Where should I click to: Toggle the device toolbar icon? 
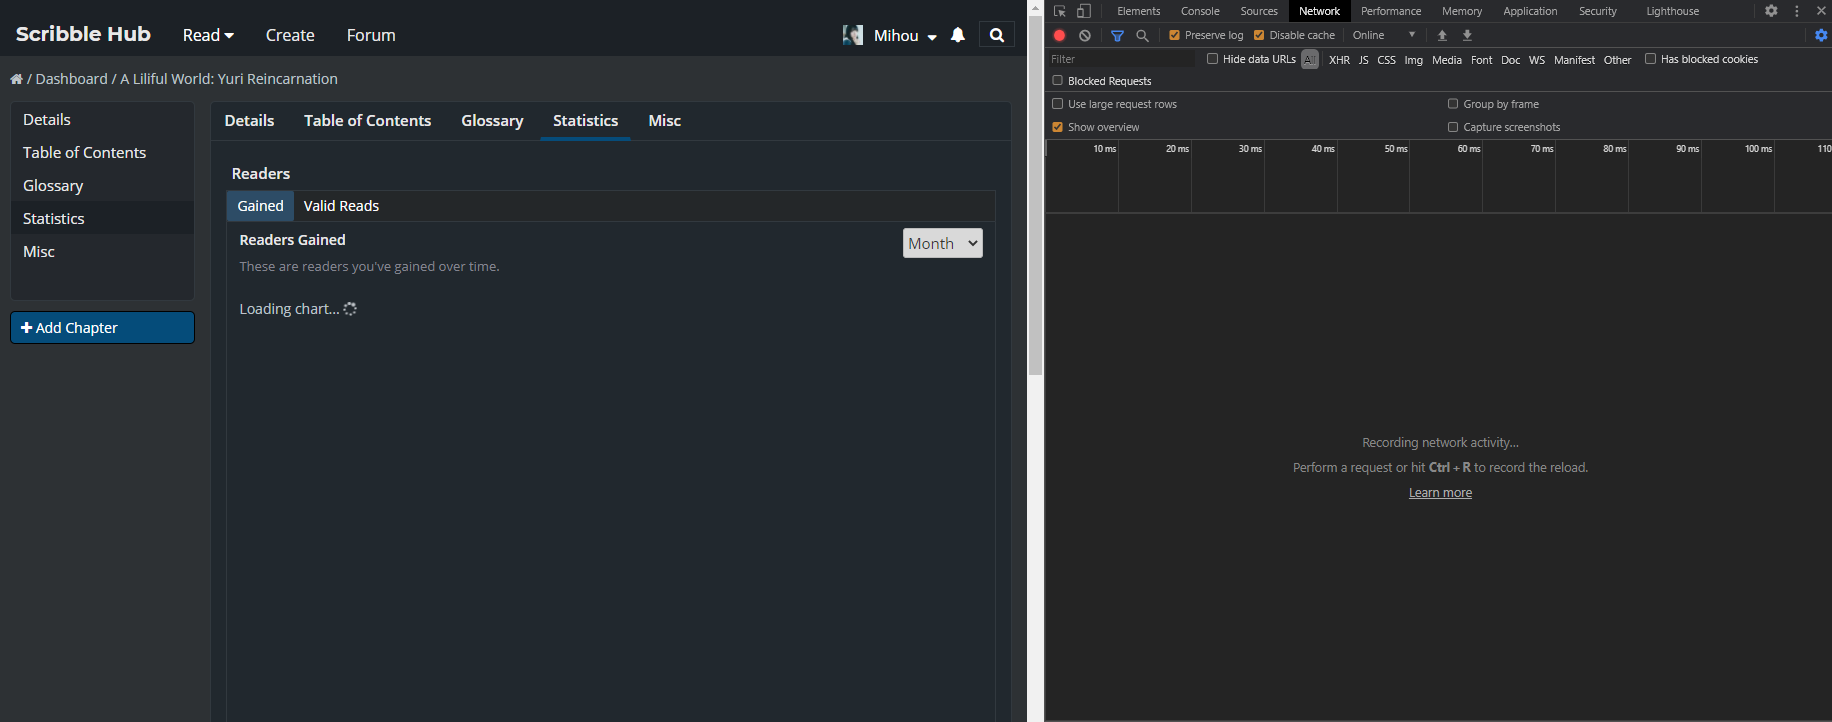coord(1083,11)
